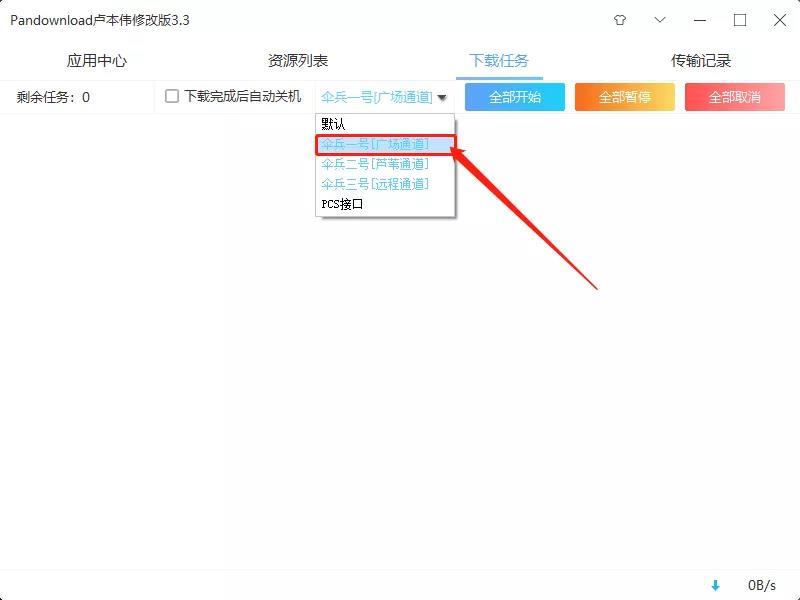Open the 资源列表 tab
The image size is (800, 600).
coord(298,61)
